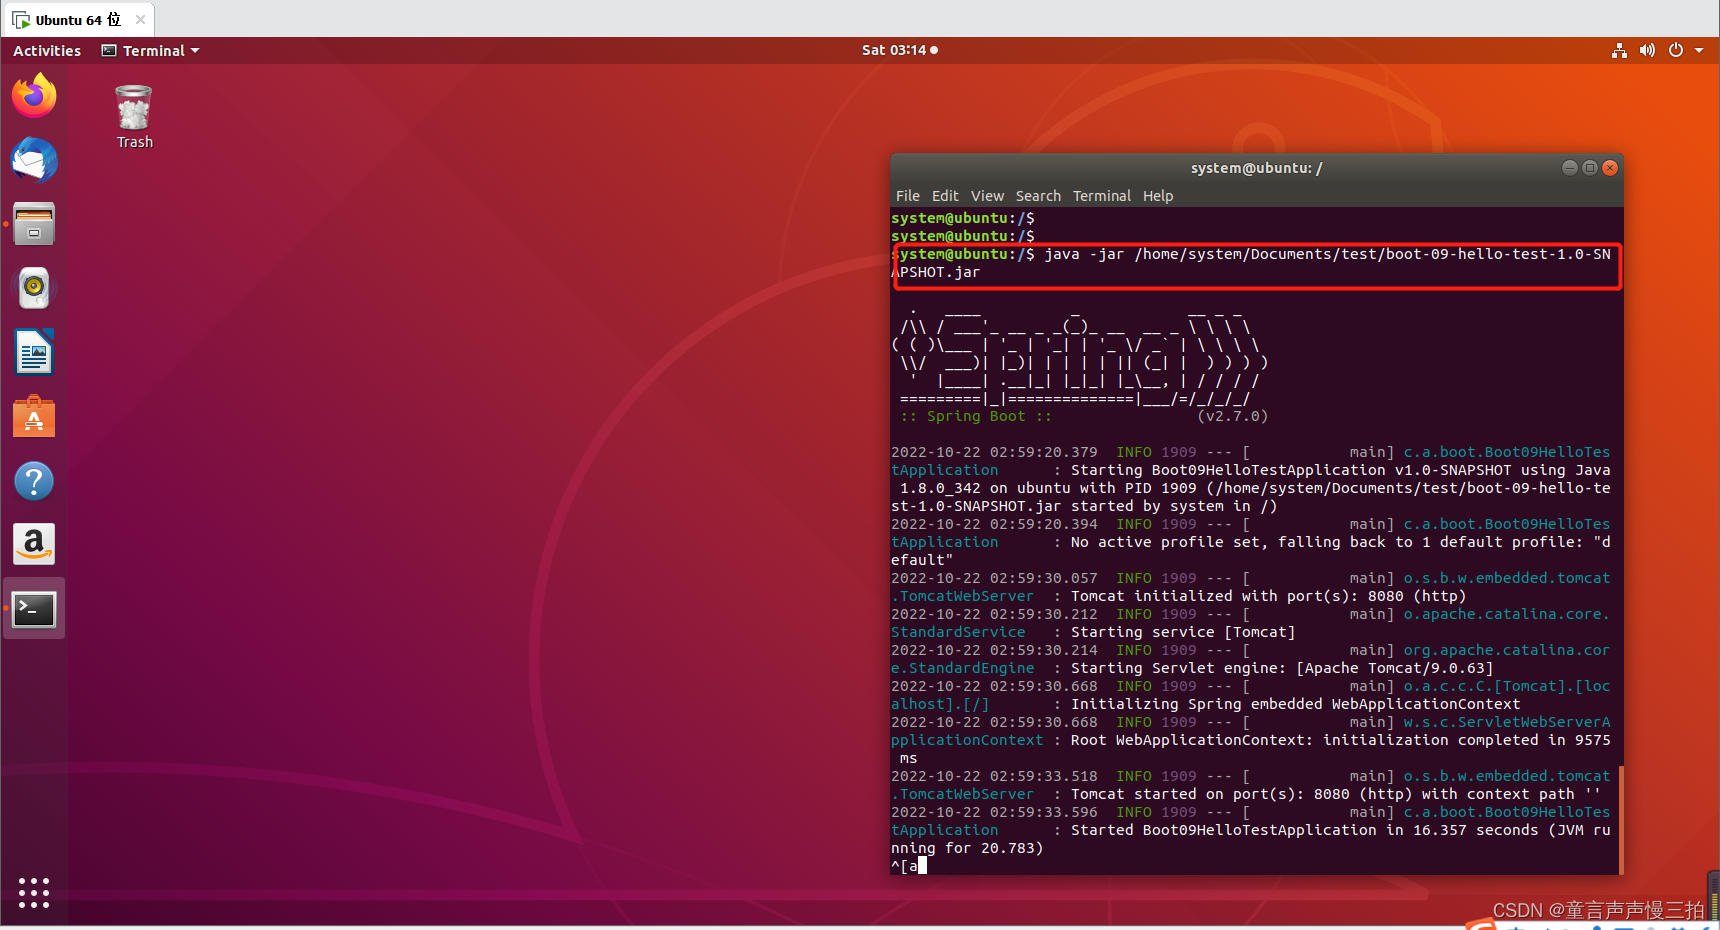Expand the system status chevron menu
This screenshot has height=930, width=1720.
1700,50
